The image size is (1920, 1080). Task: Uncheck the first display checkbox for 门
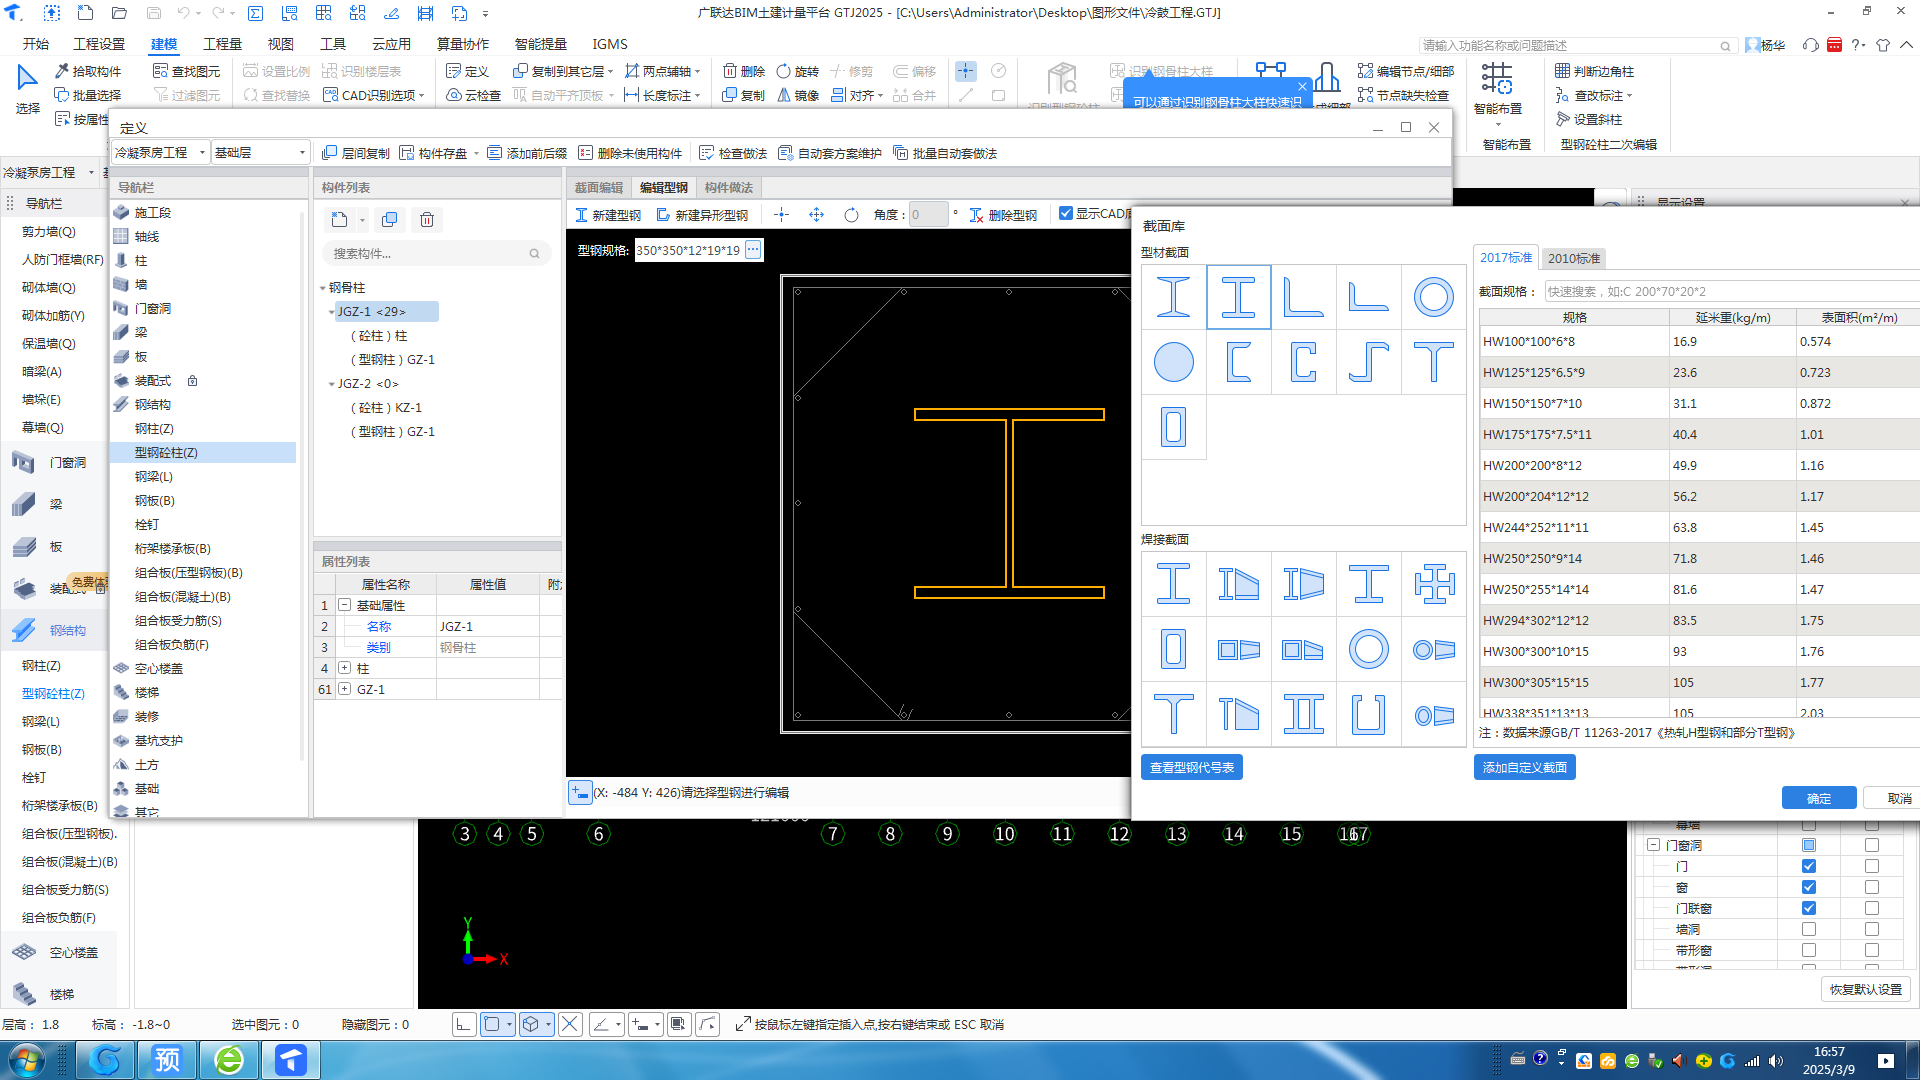(1809, 866)
